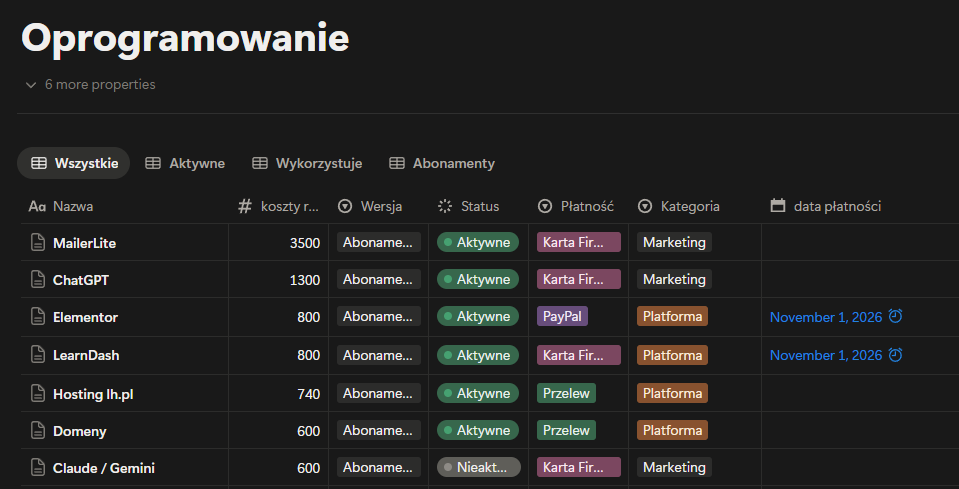Click the status spinner icon in Status header
Image resolution: width=959 pixels, height=489 pixels.
pyautogui.click(x=445, y=207)
